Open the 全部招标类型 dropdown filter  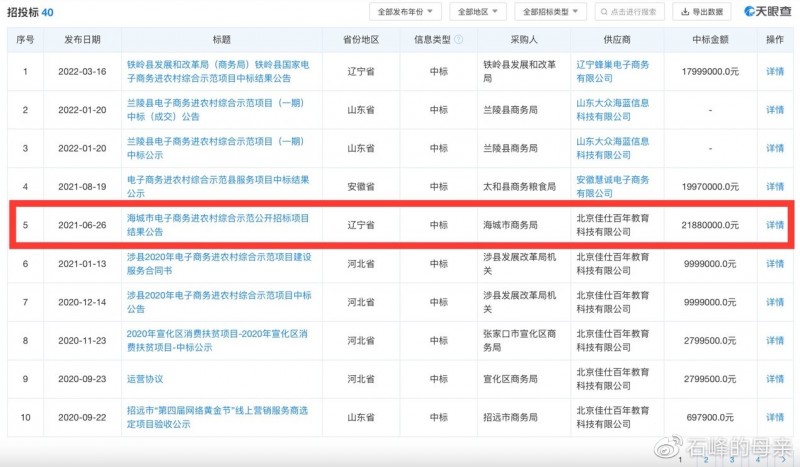coord(553,12)
